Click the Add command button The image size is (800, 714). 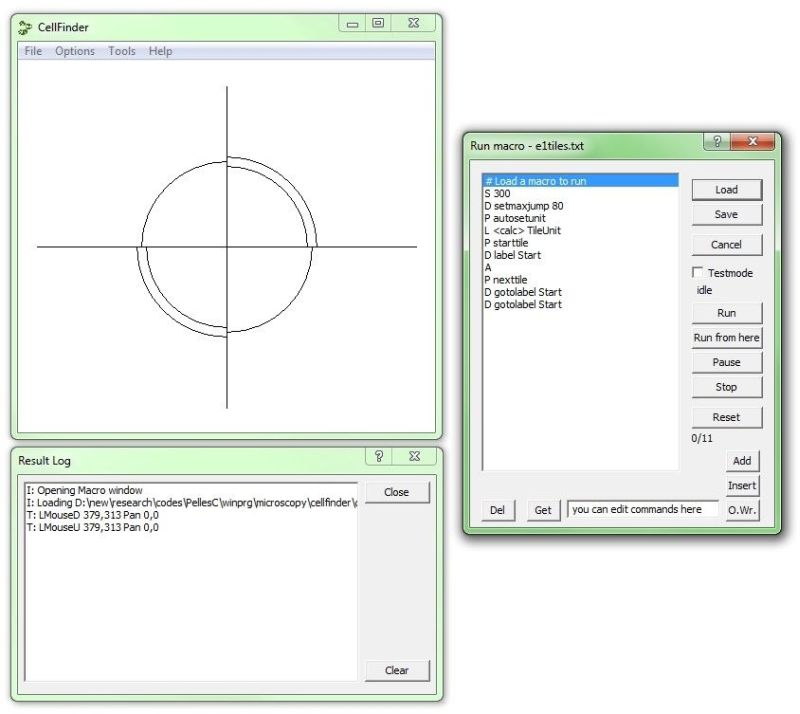742,461
